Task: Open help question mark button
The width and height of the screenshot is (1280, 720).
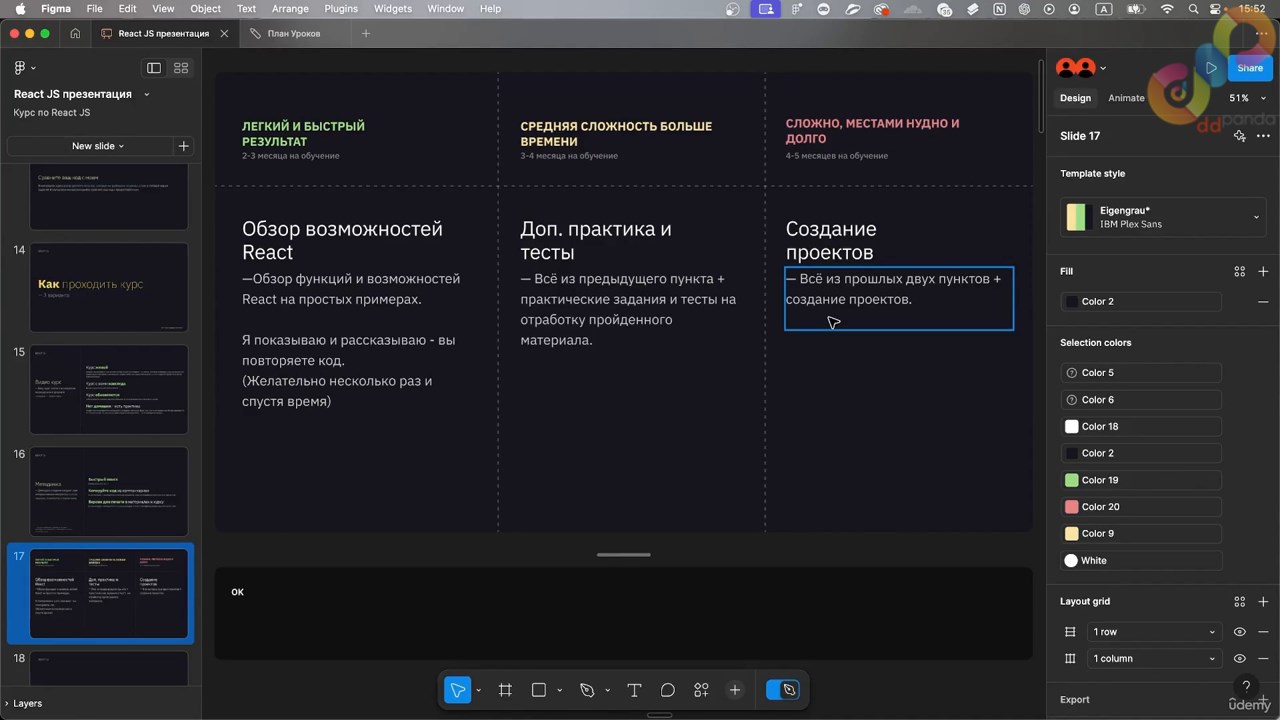Action: coord(1246,686)
